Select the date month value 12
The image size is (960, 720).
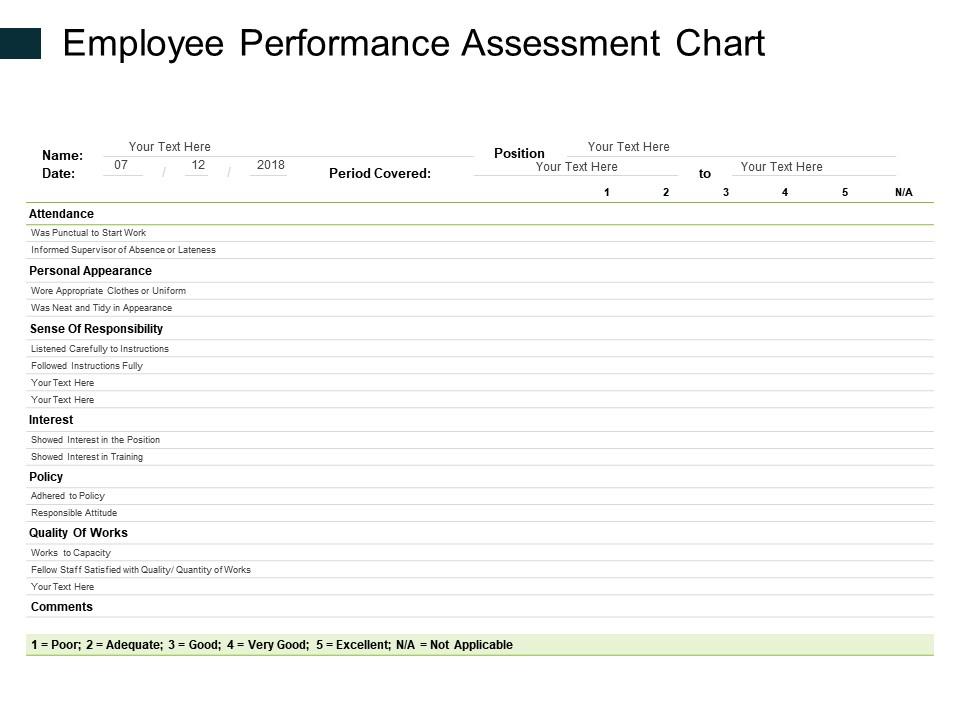tap(198, 165)
